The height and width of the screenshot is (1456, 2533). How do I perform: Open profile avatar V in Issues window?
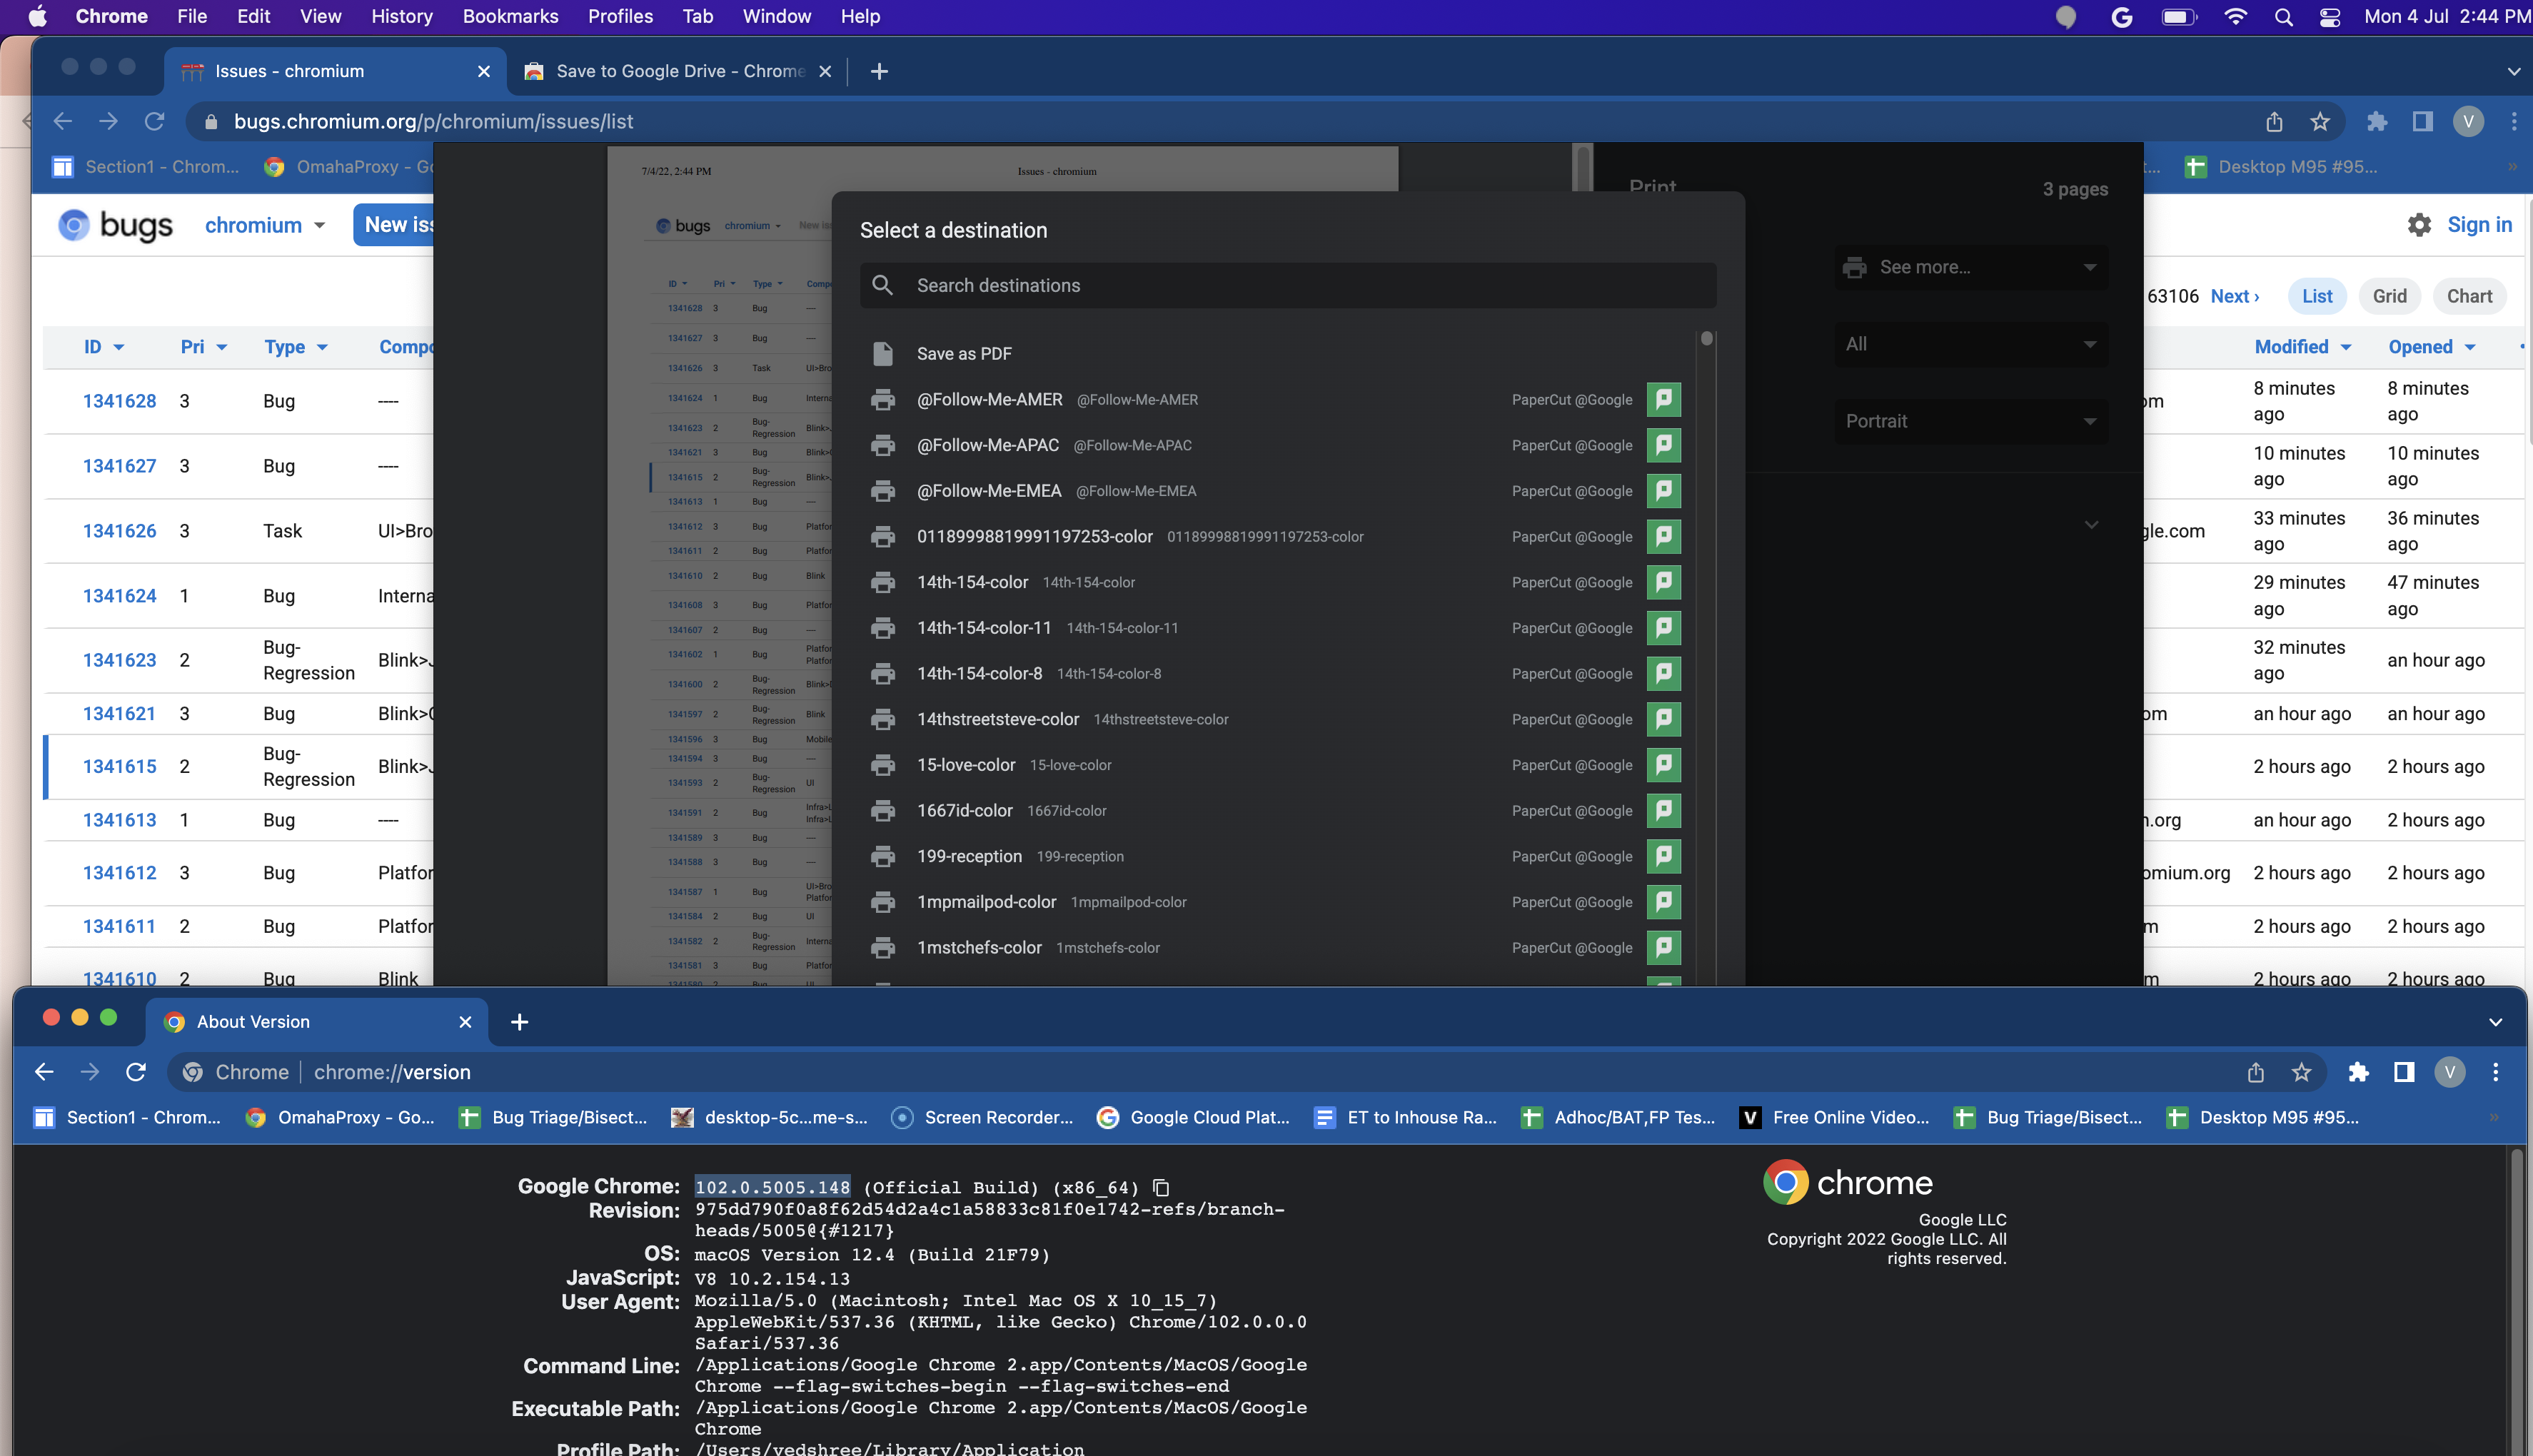click(2468, 121)
